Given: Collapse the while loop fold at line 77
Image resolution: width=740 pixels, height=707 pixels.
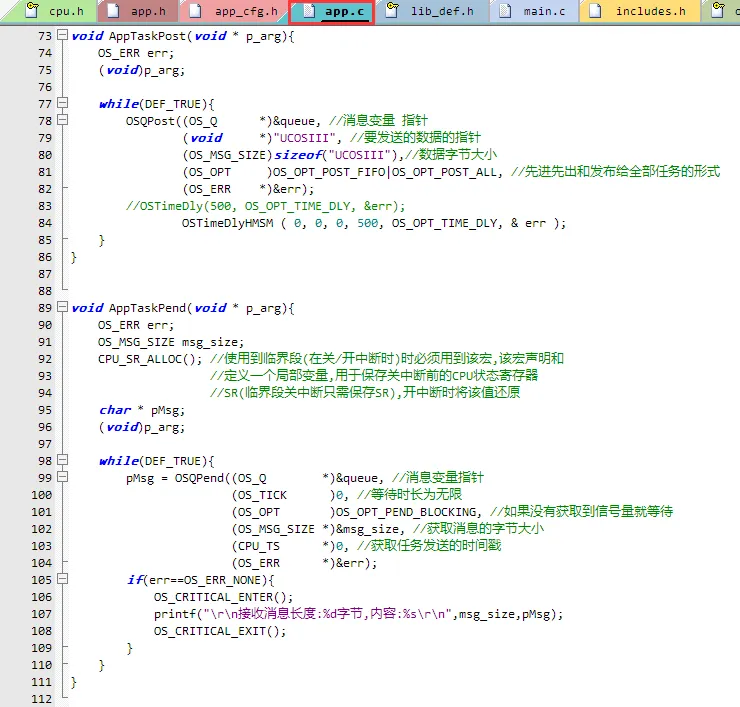Looking at the screenshot, I should coord(63,104).
